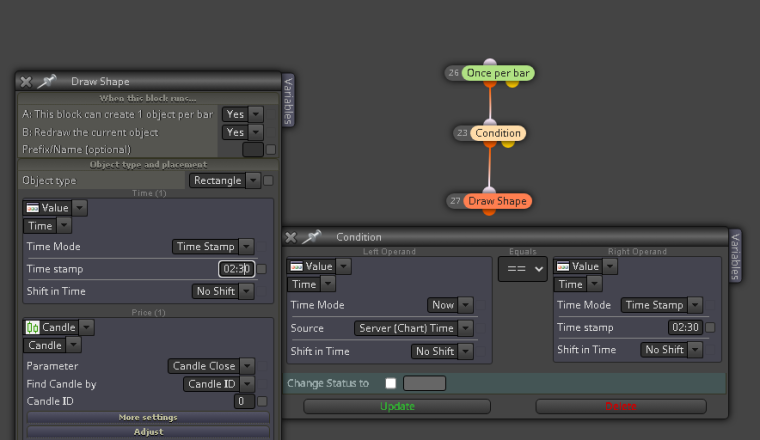Open Candle Close parameter dropdown

[211, 366]
